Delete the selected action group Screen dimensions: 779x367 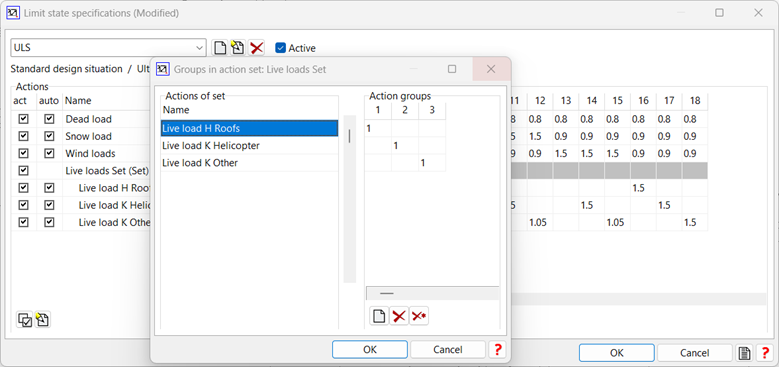[x=399, y=316]
